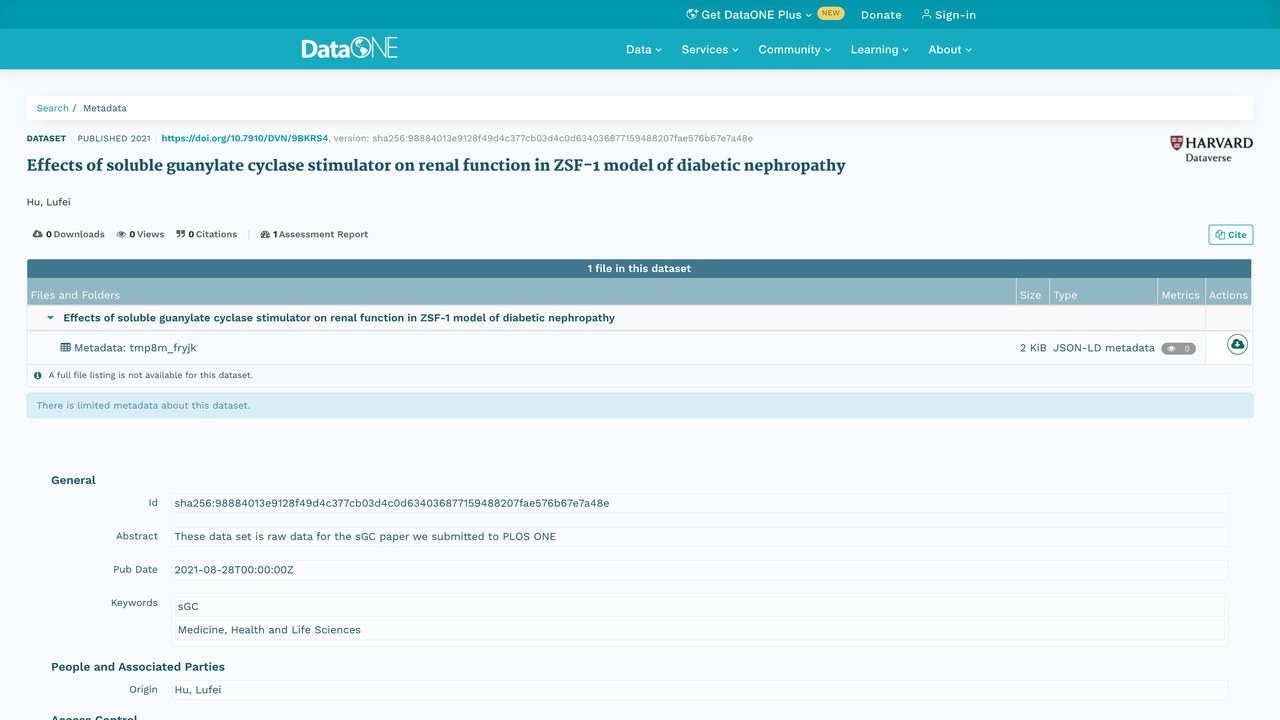Click the table icon beside Metadata: tmp8m_fryjk
This screenshot has height=720, width=1280.
[x=66, y=348]
